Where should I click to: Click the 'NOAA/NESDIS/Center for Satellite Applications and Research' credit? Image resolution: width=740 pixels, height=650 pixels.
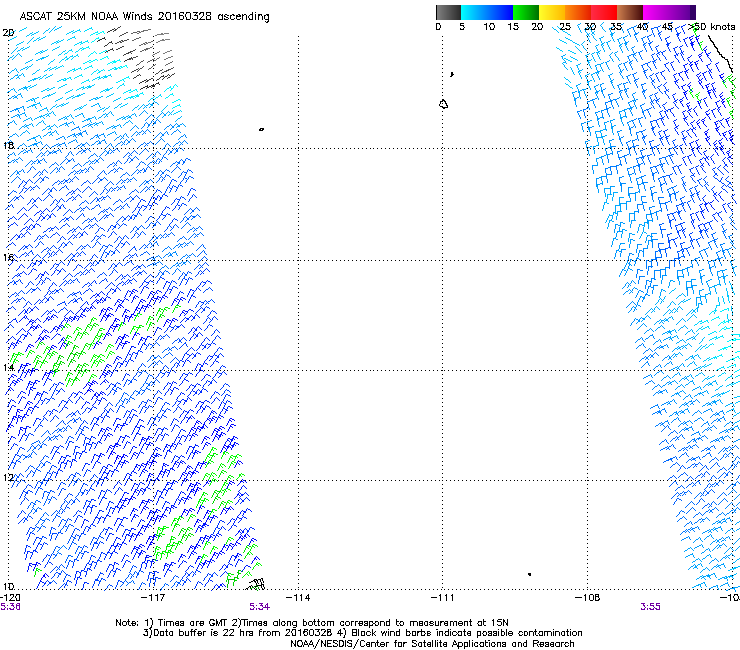tap(432, 644)
